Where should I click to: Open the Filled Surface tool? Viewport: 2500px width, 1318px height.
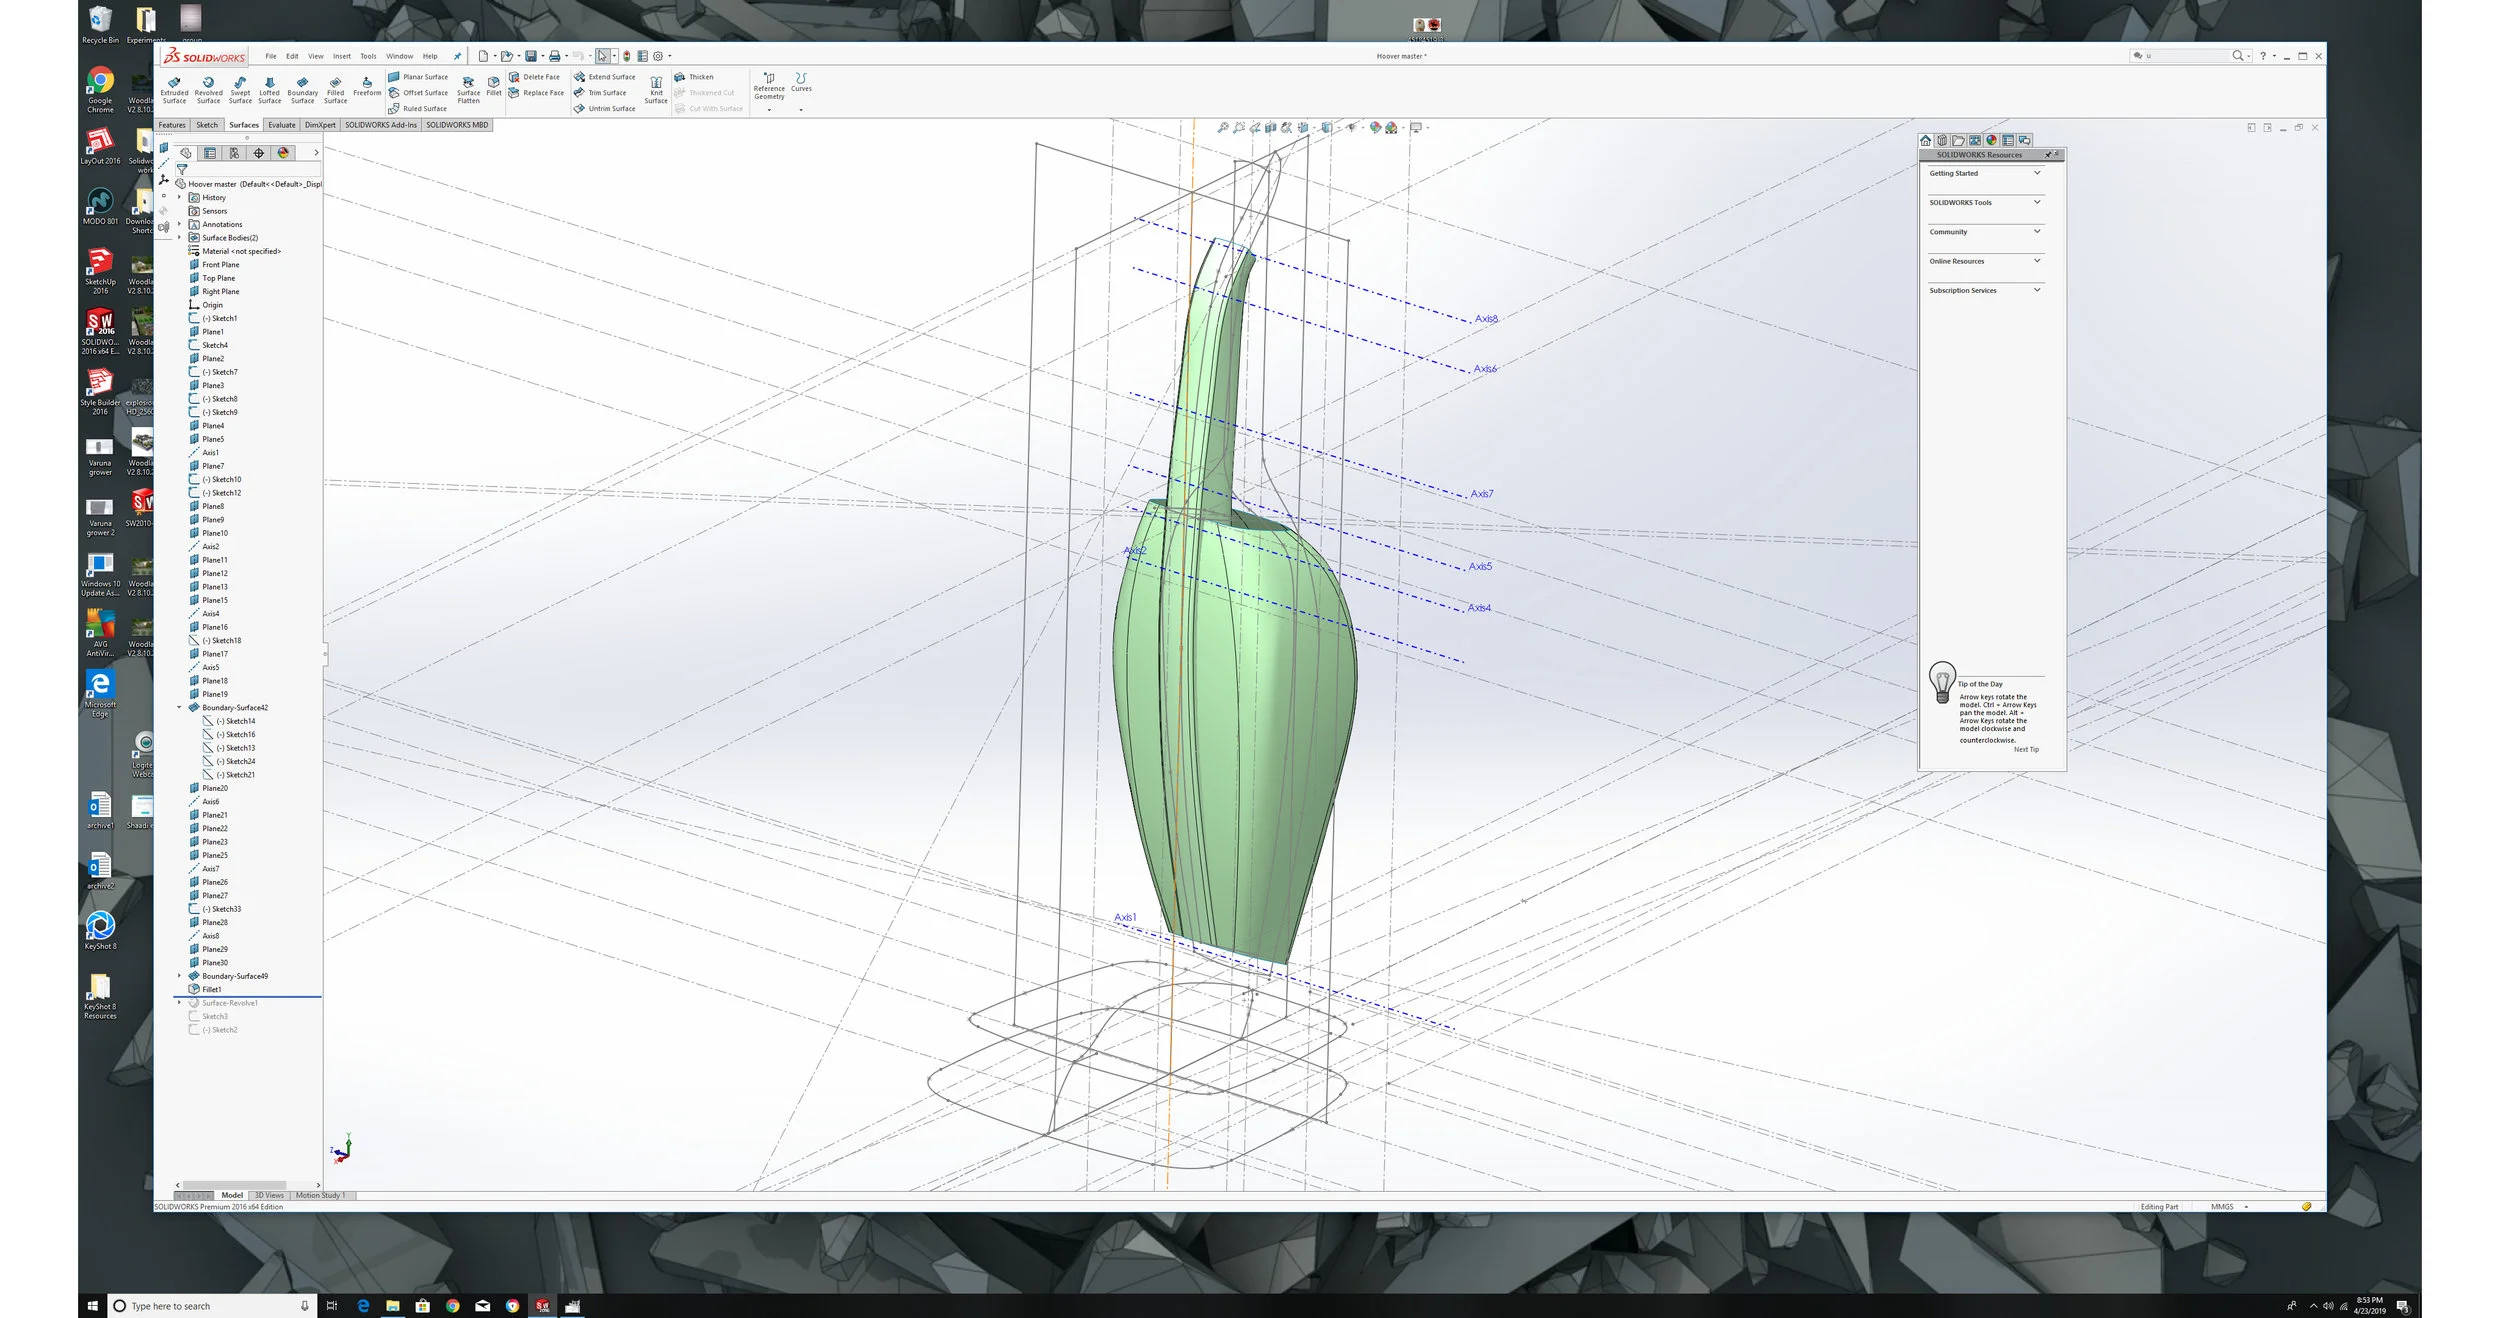(x=336, y=88)
